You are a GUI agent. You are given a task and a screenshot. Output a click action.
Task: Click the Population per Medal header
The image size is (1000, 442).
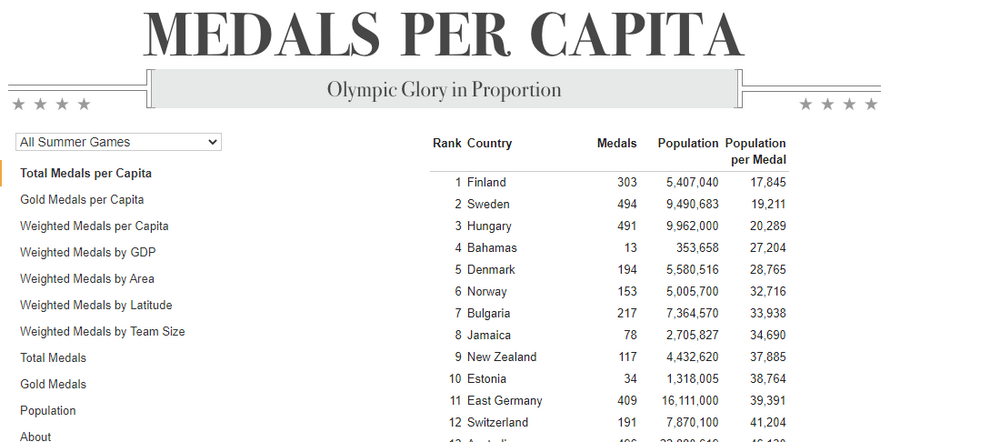coord(756,151)
